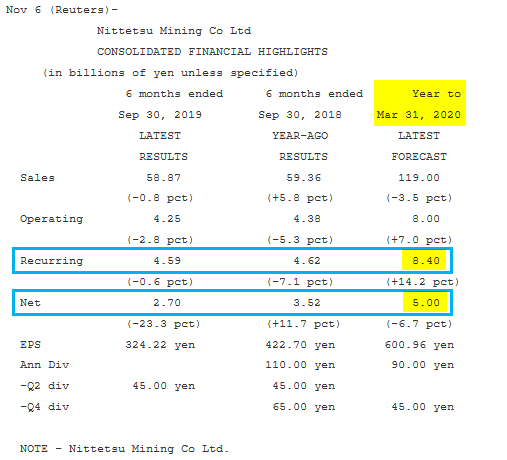The image size is (507, 460).
Task: Select the 'Nittetsu Mining Co Ltd' title line
Action: tap(174, 31)
